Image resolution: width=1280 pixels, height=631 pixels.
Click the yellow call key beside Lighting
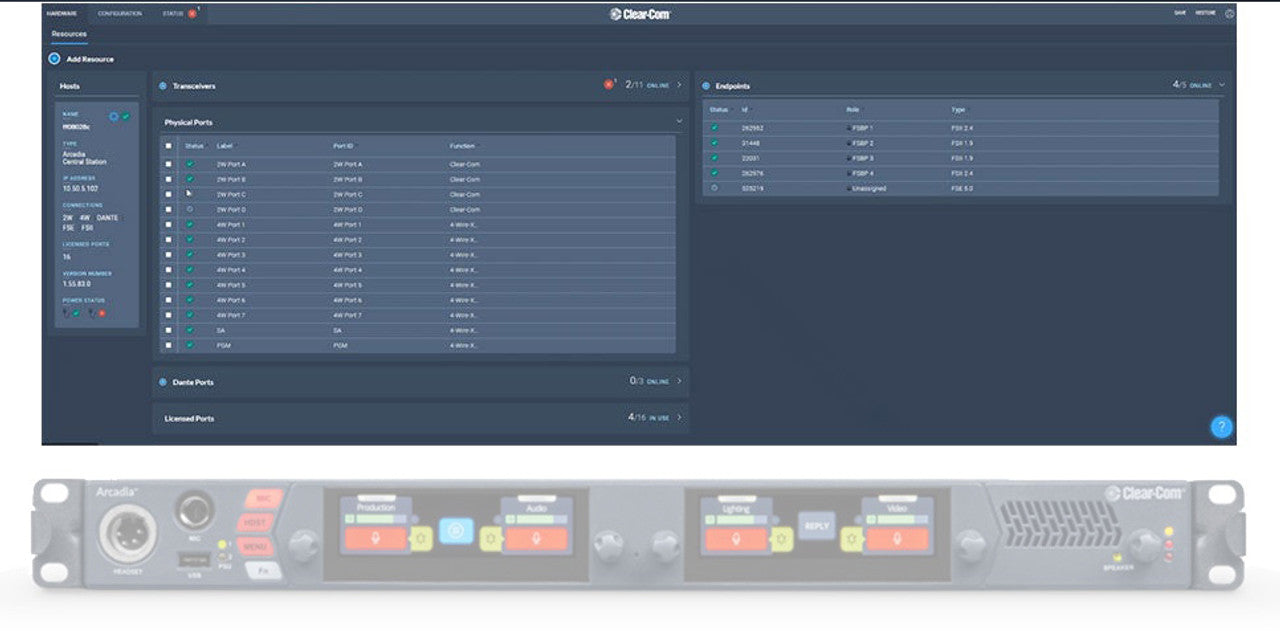pos(781,540)
